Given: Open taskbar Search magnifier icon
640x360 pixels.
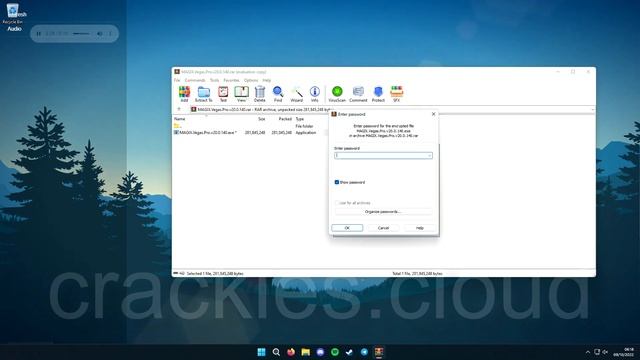Looking at the screenshot, I should [x=276, y=352].
